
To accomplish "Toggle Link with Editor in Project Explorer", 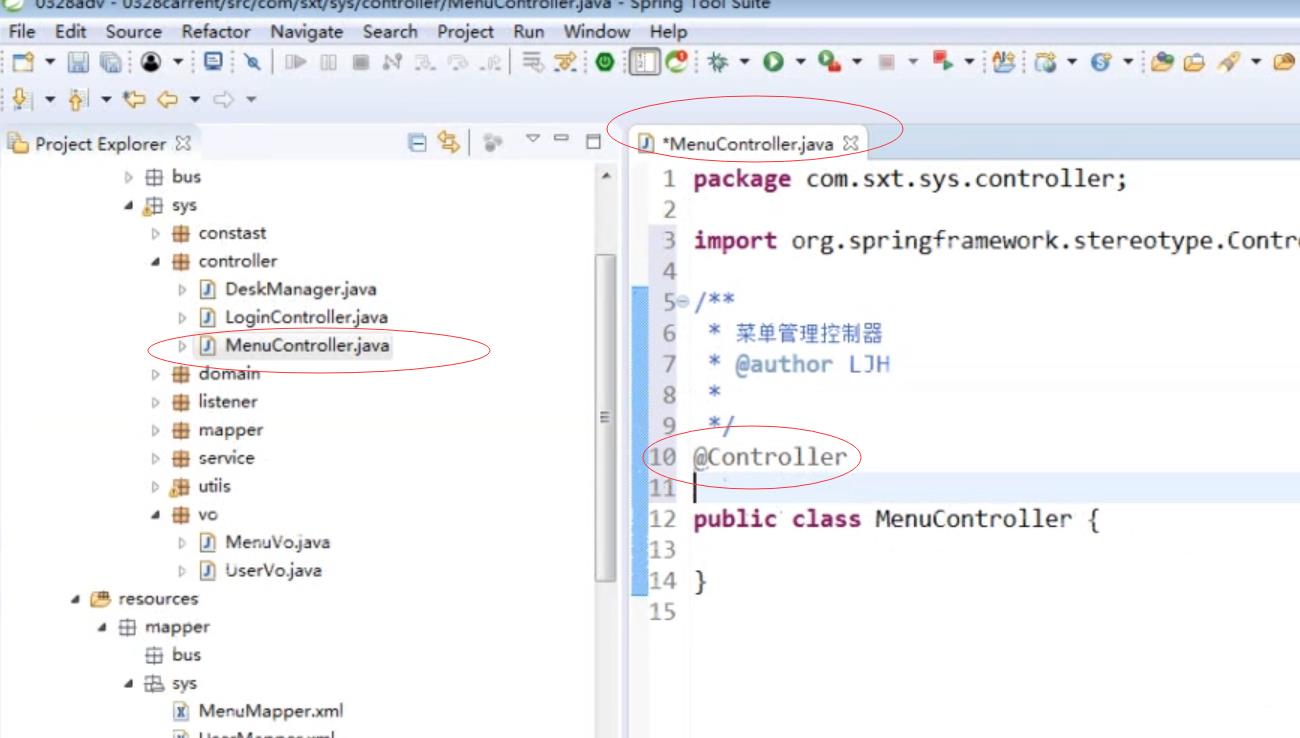I will click(x=450, y=143).
